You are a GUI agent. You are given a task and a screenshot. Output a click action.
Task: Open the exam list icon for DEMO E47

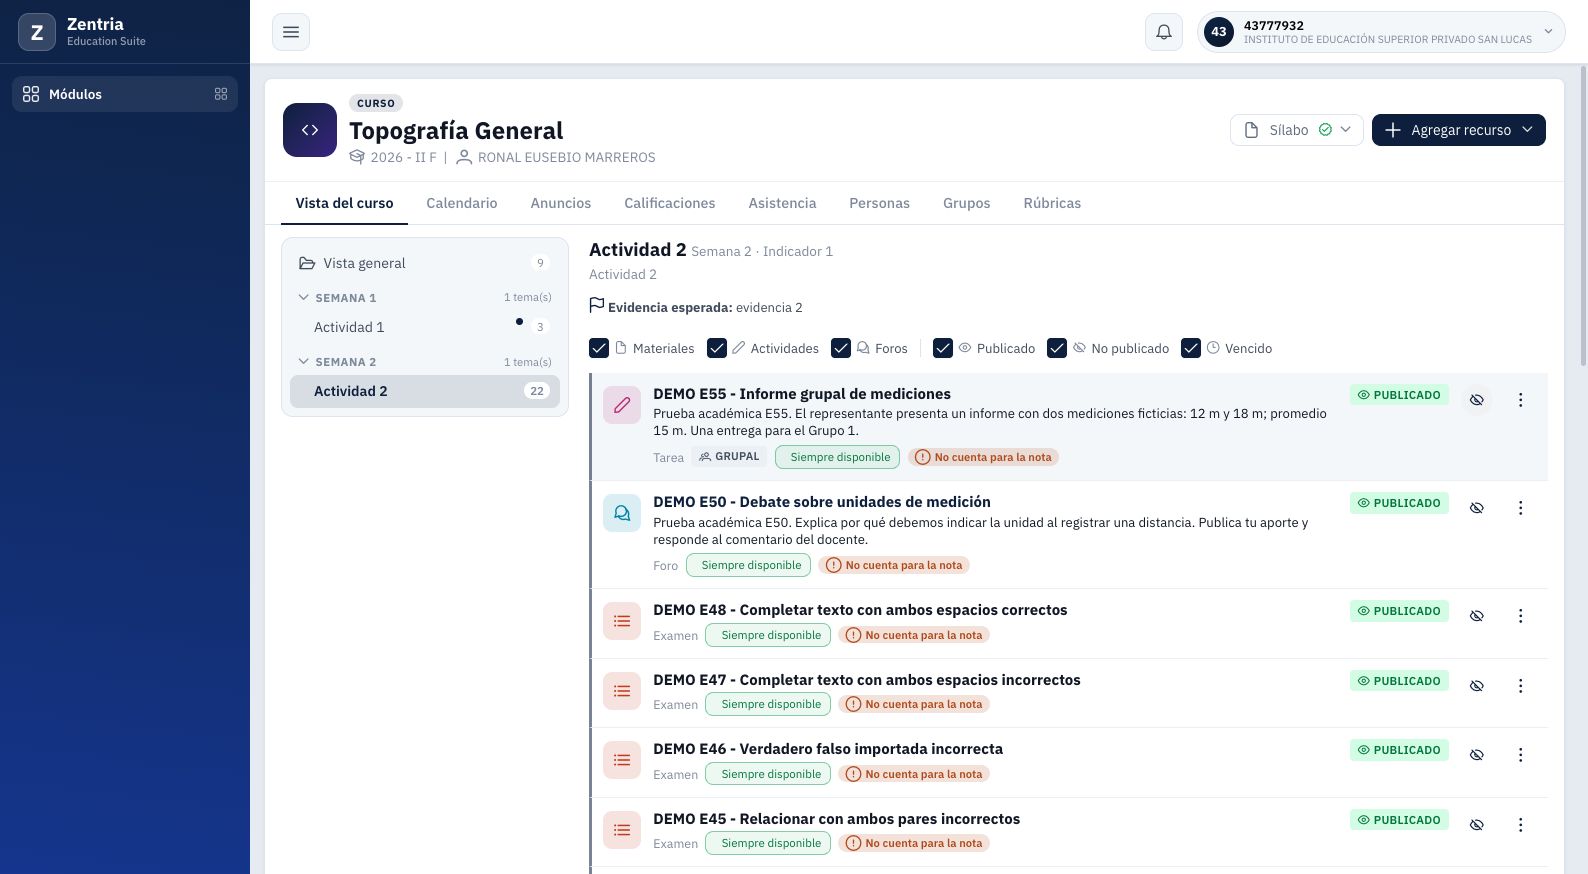[622, 691]
